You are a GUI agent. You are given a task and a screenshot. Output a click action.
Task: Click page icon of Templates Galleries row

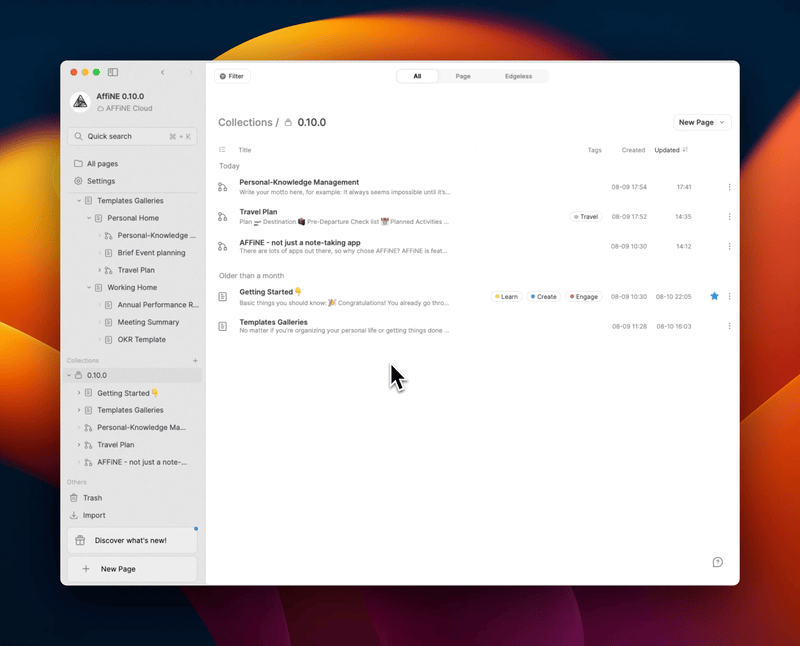click(x=222, y=326)
